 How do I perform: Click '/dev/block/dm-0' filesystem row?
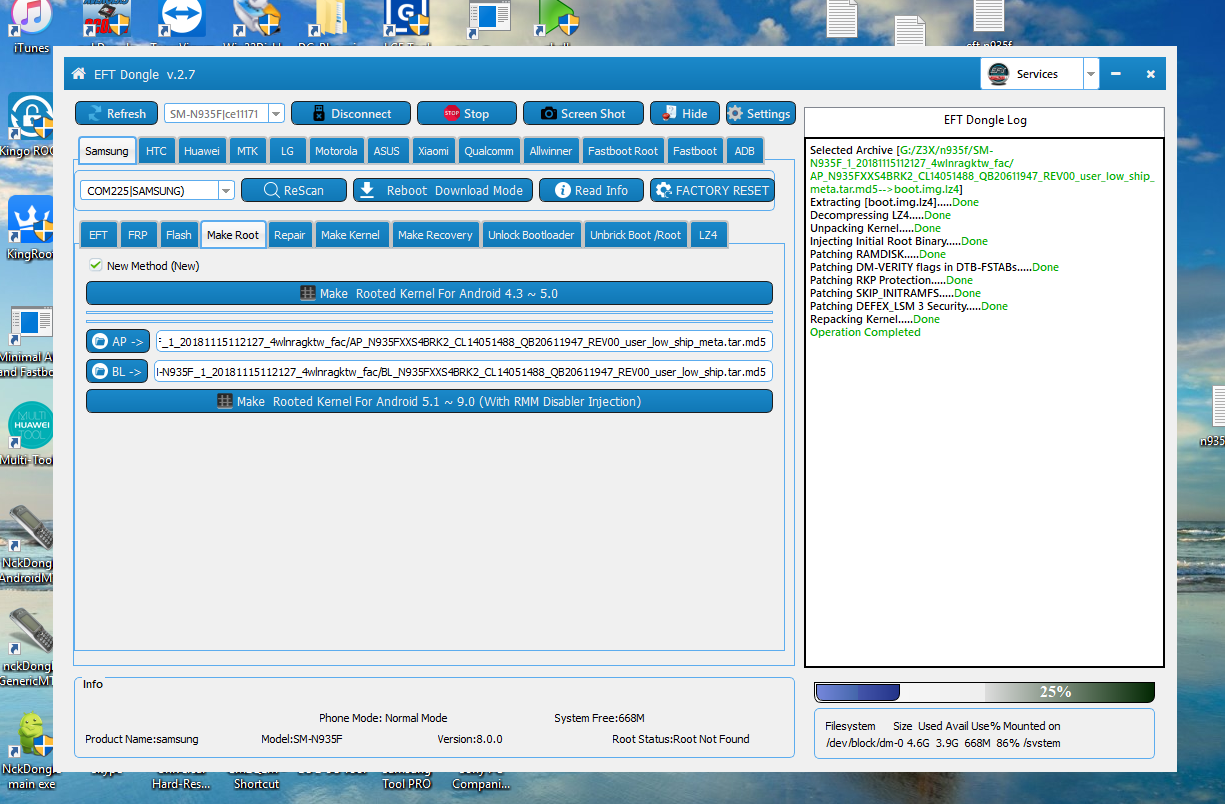[943, 743]
